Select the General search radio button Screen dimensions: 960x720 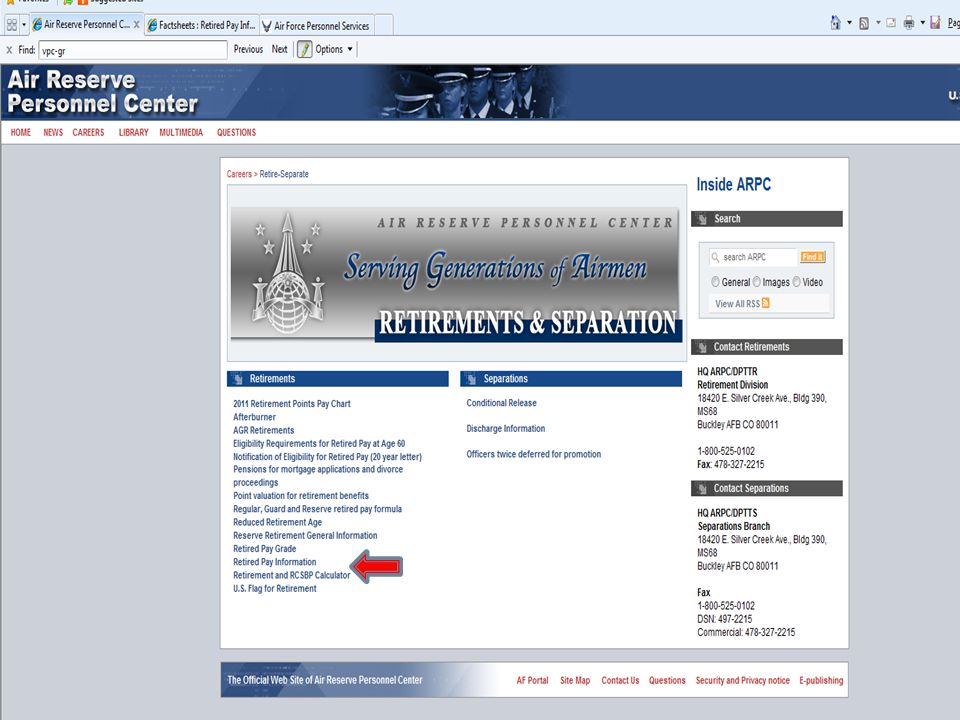pyautogui.click(x=715, y=282)
